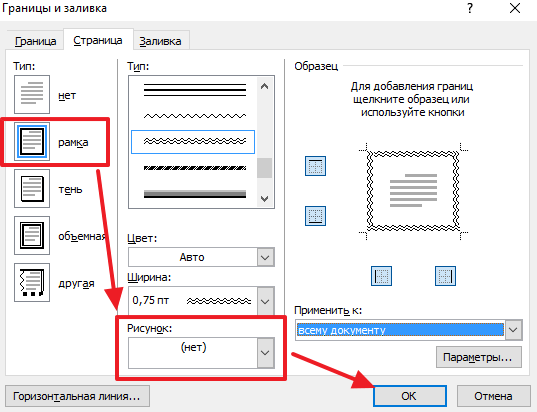Select the double wavy line style
The image size is (537, 412).
point(193,141)
